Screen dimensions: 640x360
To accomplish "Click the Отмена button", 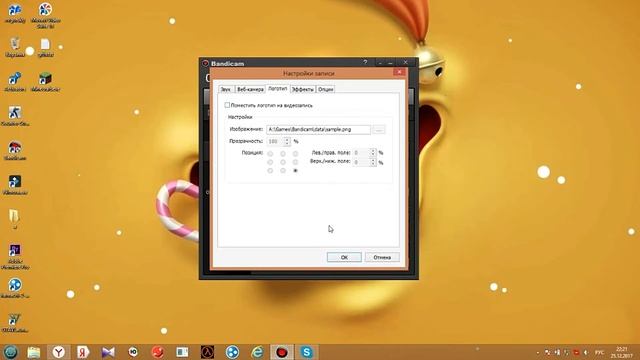I will click(x=382, y=257).
